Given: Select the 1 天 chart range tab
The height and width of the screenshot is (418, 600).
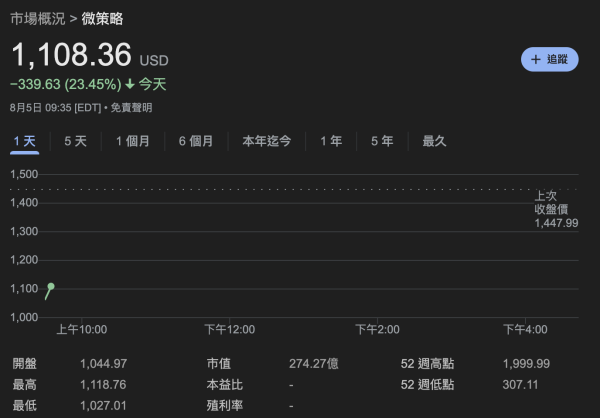Looking at the screenshot, I should pos(24,141).
